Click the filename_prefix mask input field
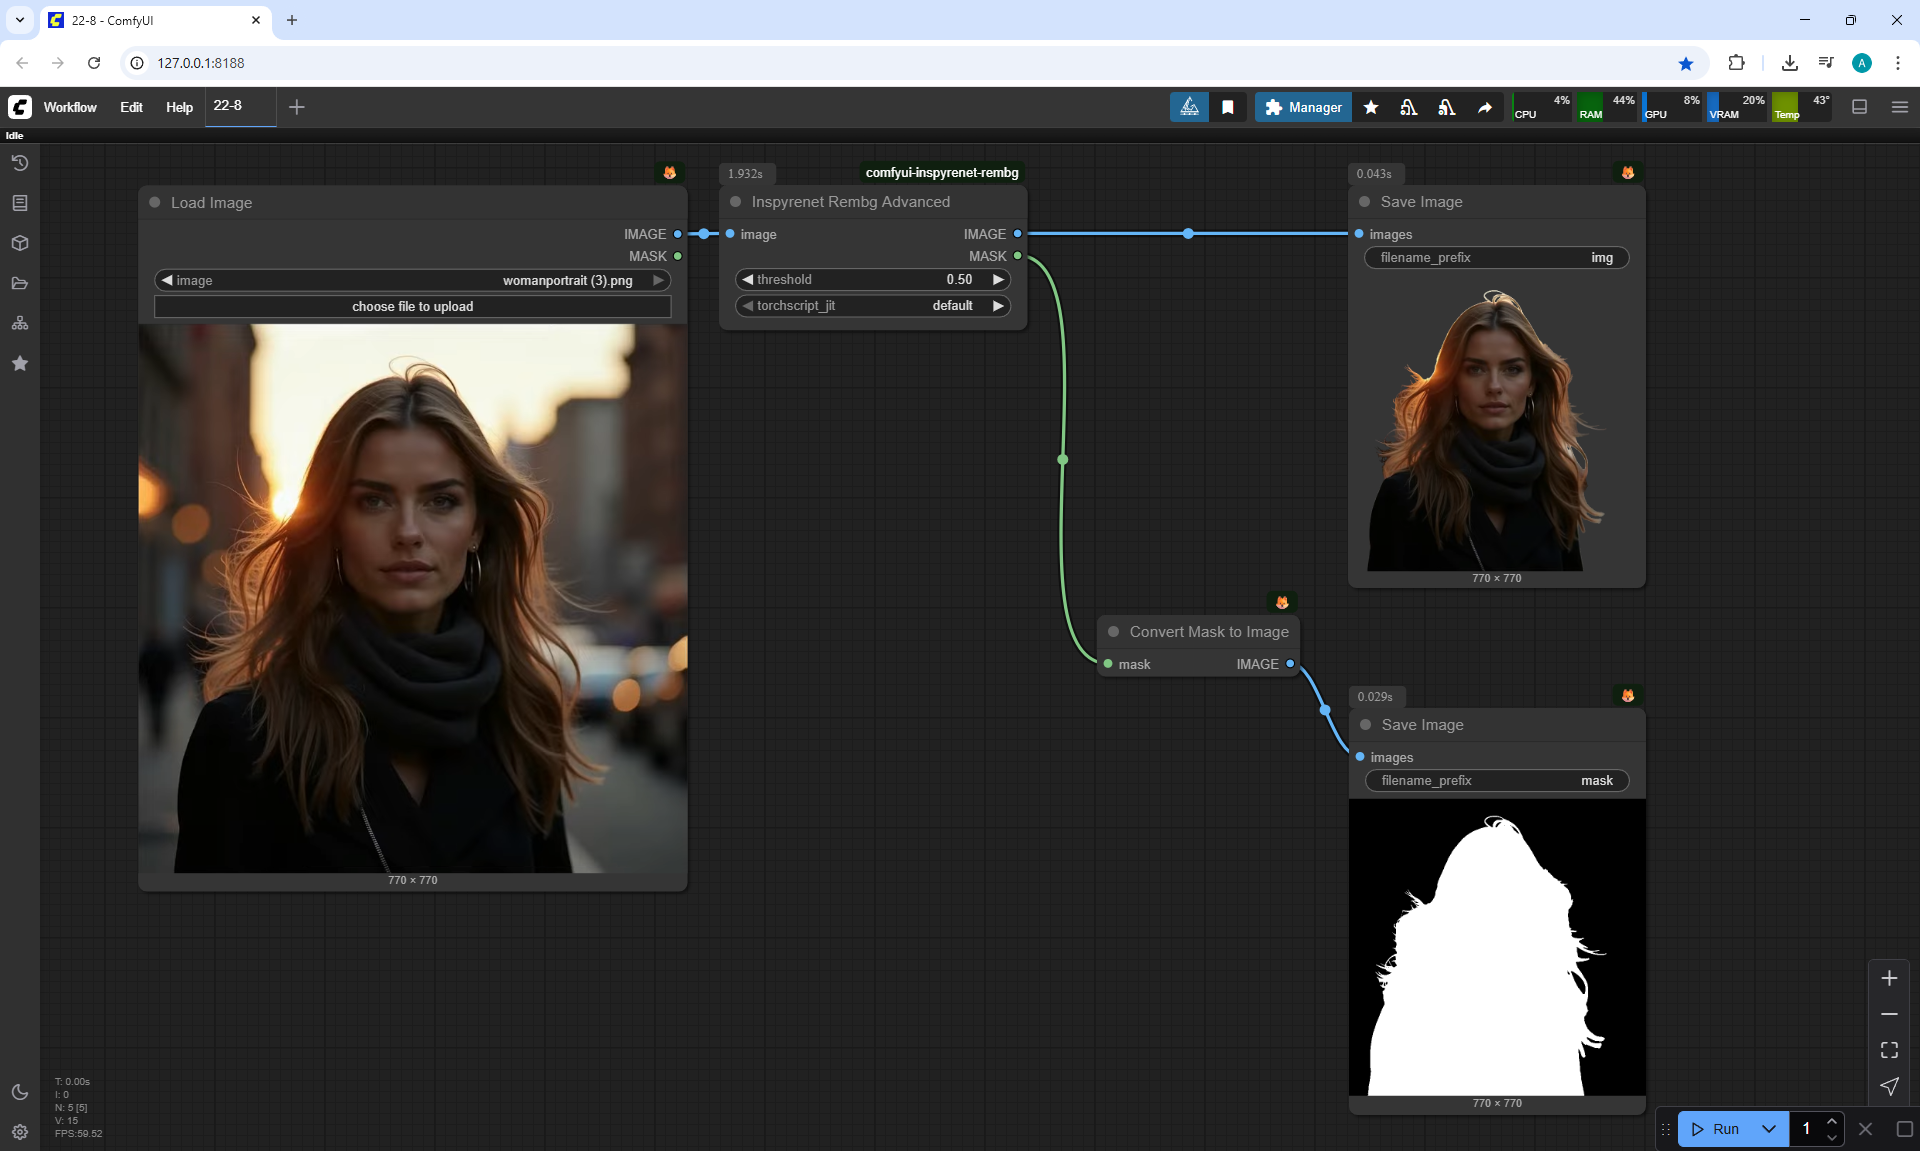1920x1151 pixels. (x=1496, y=781)
